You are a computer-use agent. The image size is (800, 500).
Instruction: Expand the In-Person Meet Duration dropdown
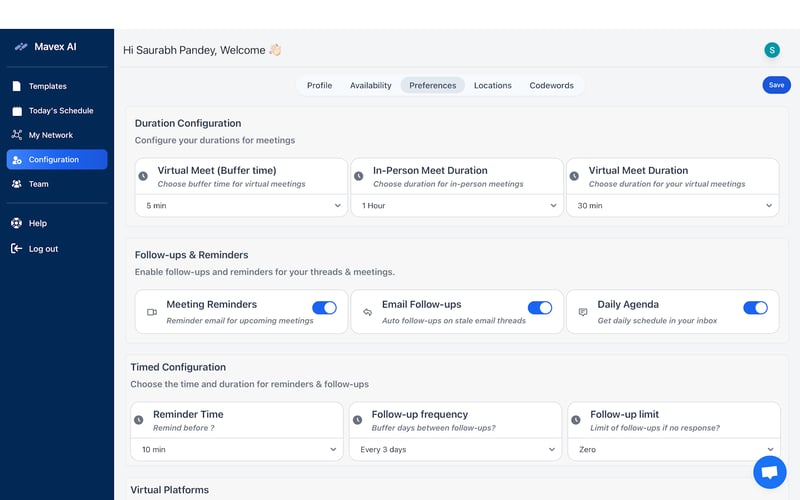[x=456, y=205]
